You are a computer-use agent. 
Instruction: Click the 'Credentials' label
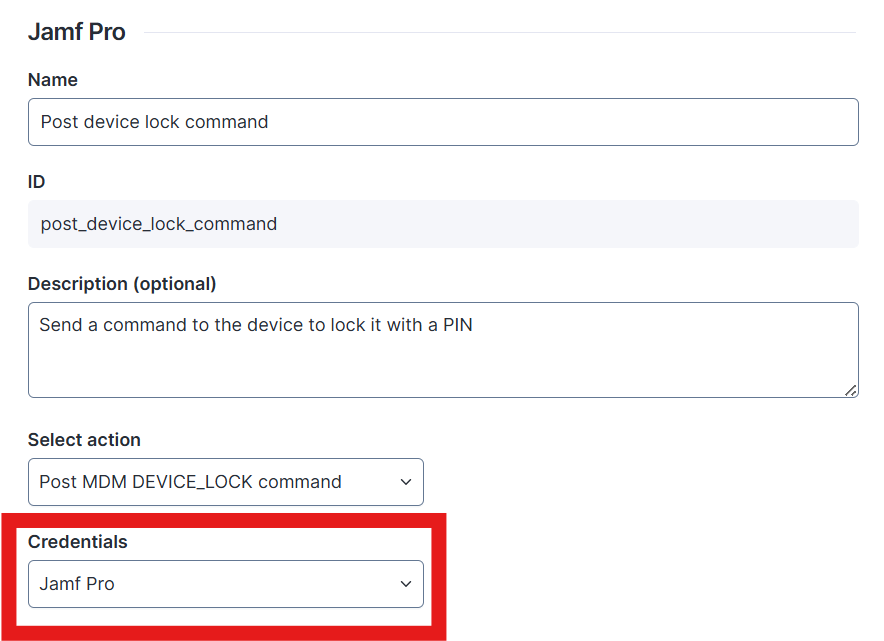coord(78,542)
